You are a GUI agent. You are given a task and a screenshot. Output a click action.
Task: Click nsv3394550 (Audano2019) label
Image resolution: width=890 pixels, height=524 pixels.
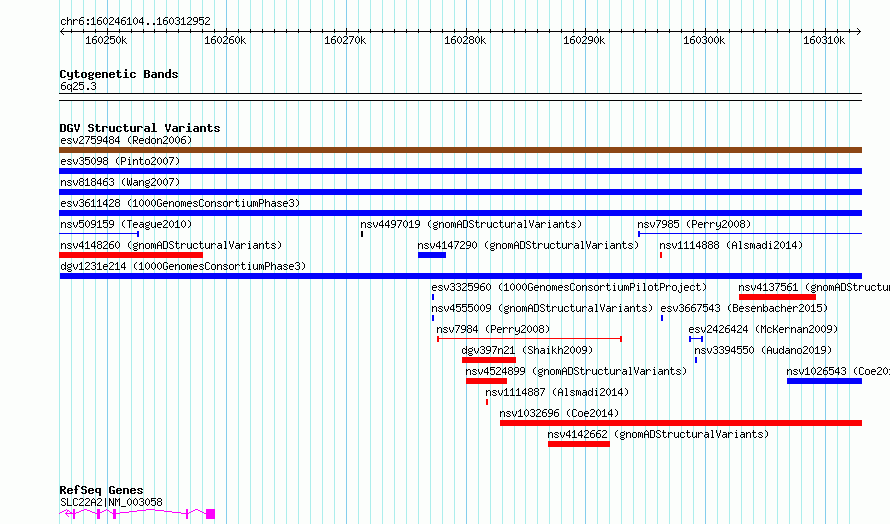(763, 350)
